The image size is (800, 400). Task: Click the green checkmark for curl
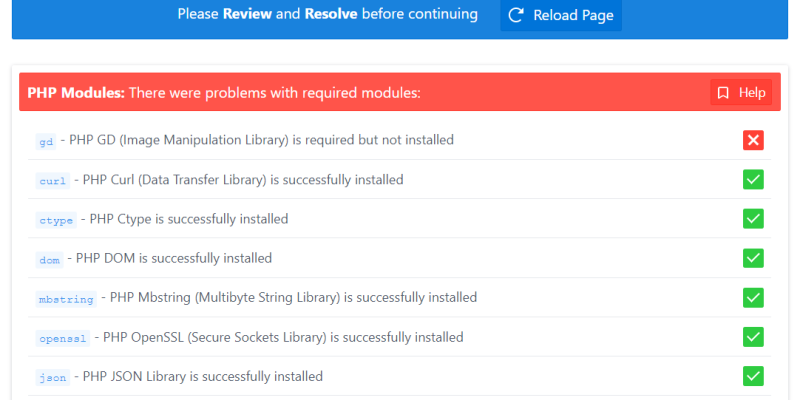753,179
